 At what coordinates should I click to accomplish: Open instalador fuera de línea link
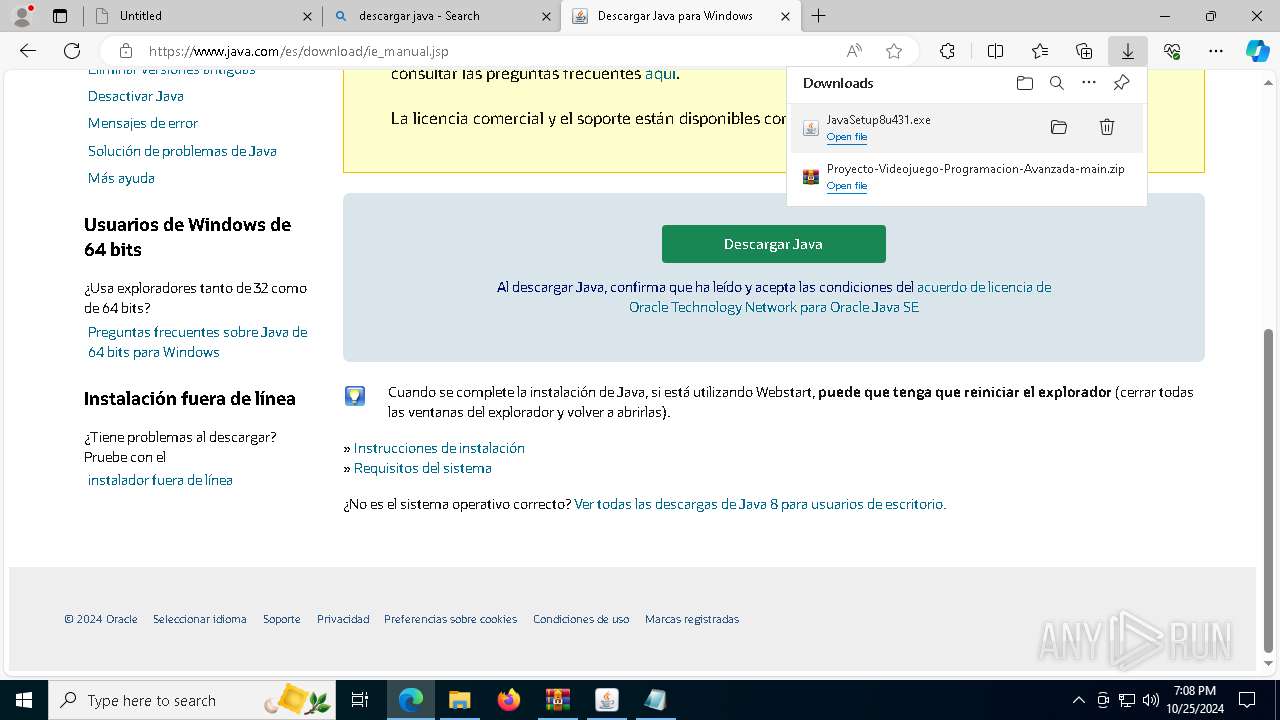pyautogui.click(x=160, y=480)
